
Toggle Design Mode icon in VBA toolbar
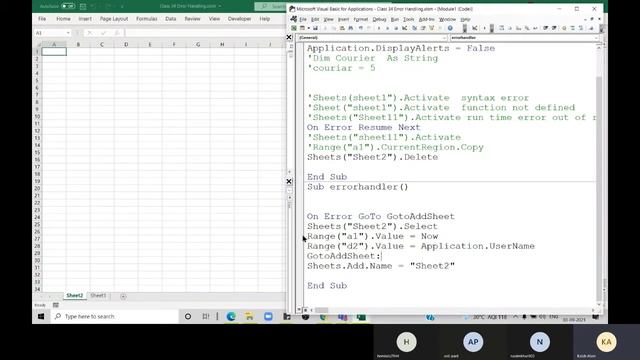[404, 28]
